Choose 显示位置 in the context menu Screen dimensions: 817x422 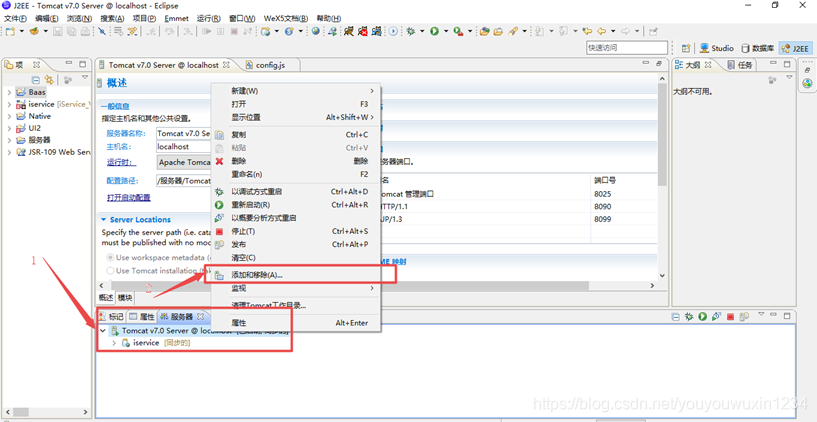pos(296,117)
